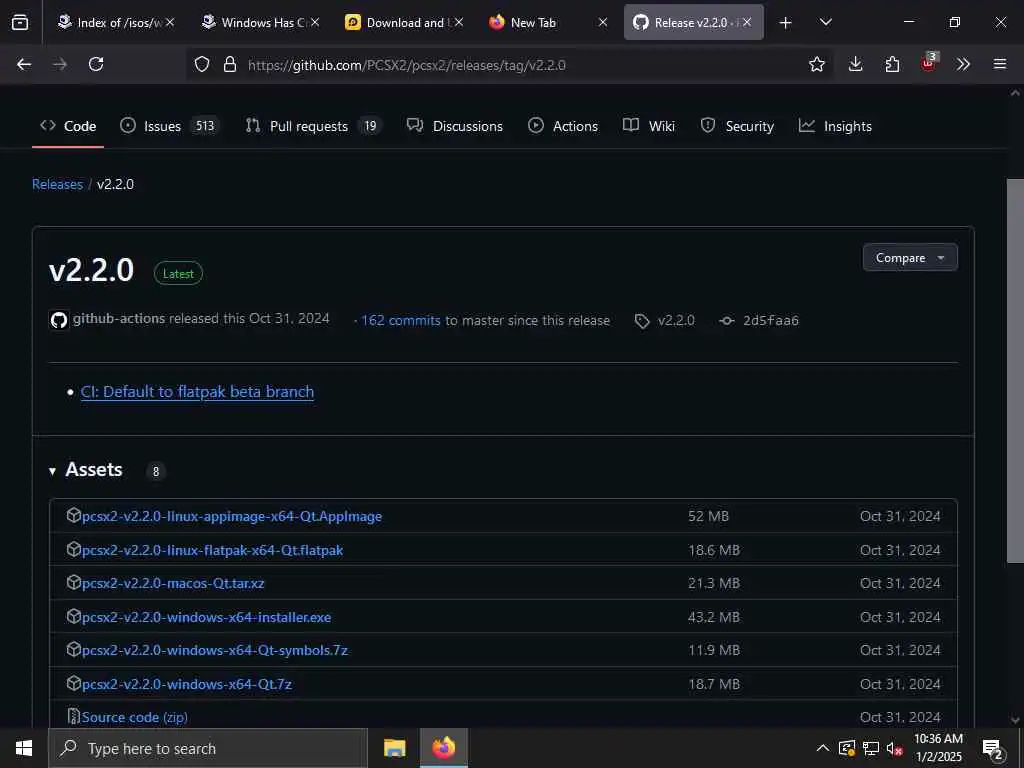
Task: Download the windows-x64-installer.exe asset
Action: click(x=206, y=617)
